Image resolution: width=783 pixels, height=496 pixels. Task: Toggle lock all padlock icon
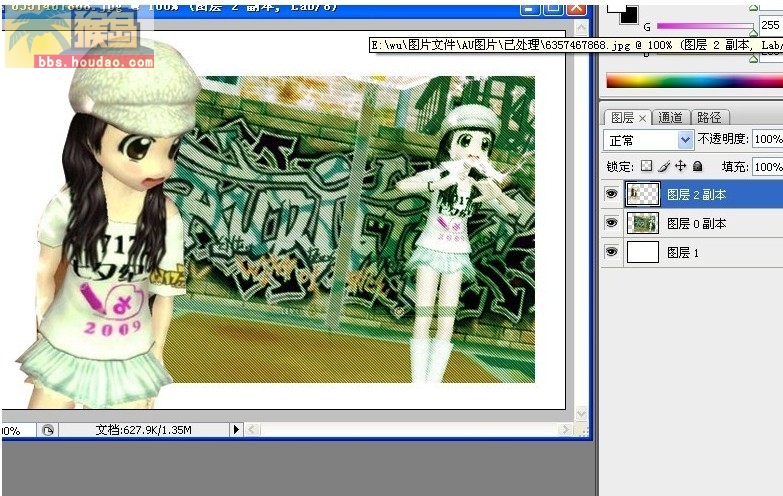pos(698,166)
